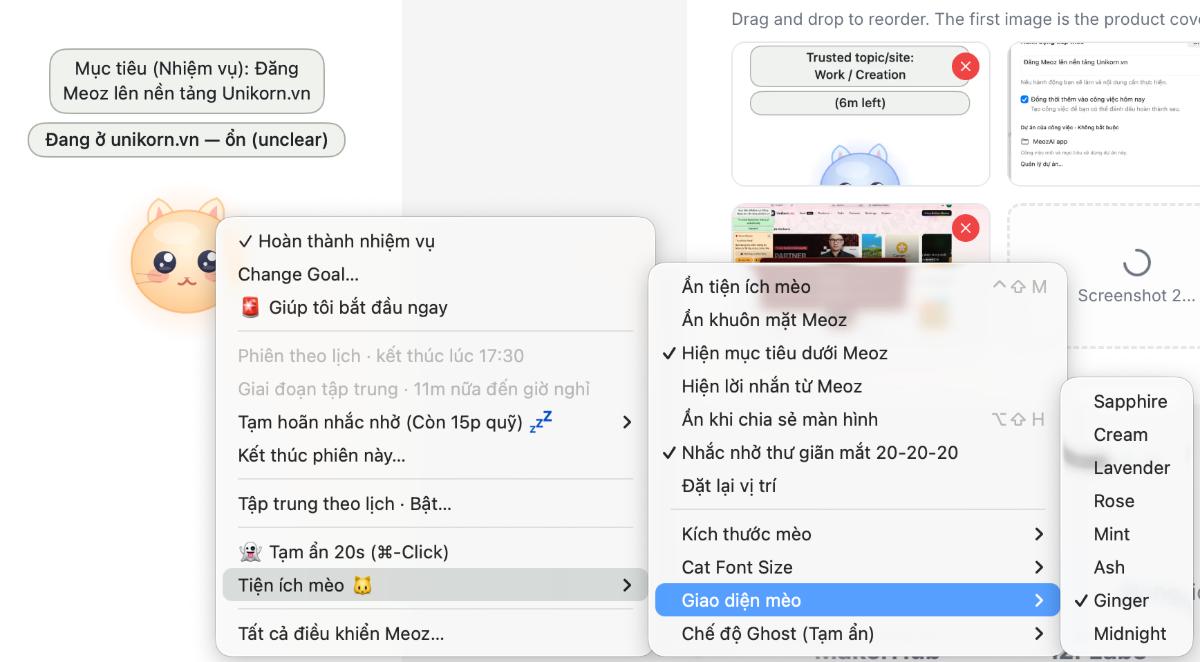Image resolution: width=1200 pixels, height=662 pixels.
Task: Remove the second screenshot via red X
Action: (x=964, y=229)
